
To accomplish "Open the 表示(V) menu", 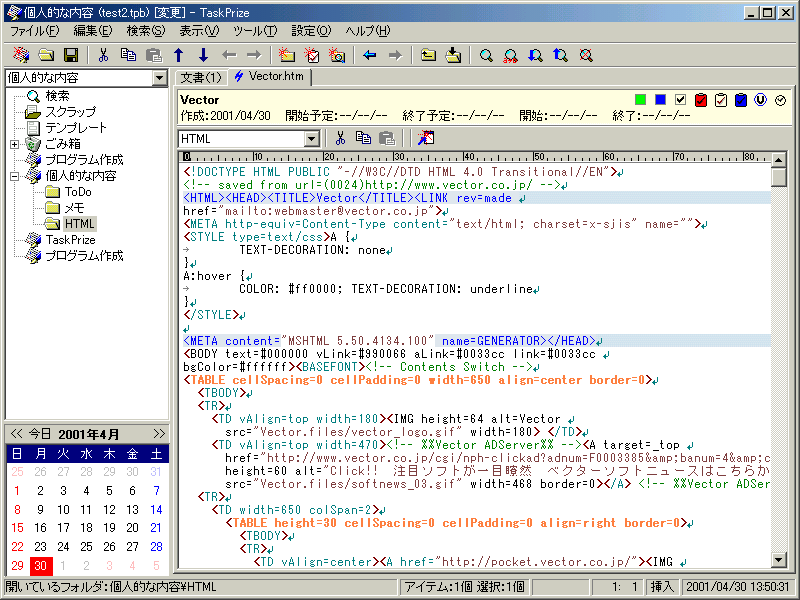I will 199,31.
